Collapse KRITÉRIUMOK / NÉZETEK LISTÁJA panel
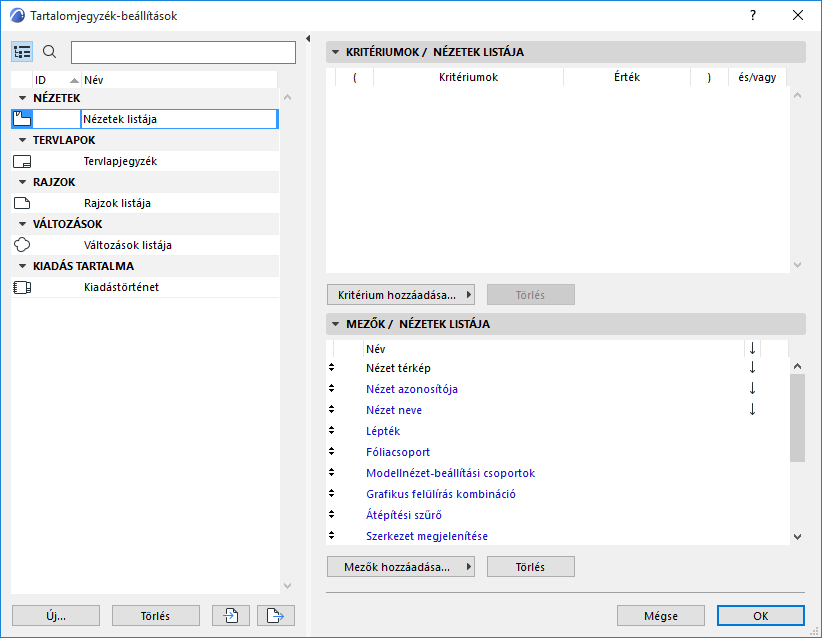Viewport: 822px width, 638px height. tap(336, 52)
